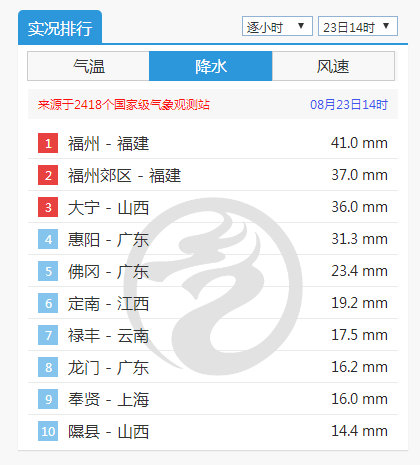420x465 pixels.
Task: Click the 41.0 mm precipitation value
Action: (x=359, y=143)
